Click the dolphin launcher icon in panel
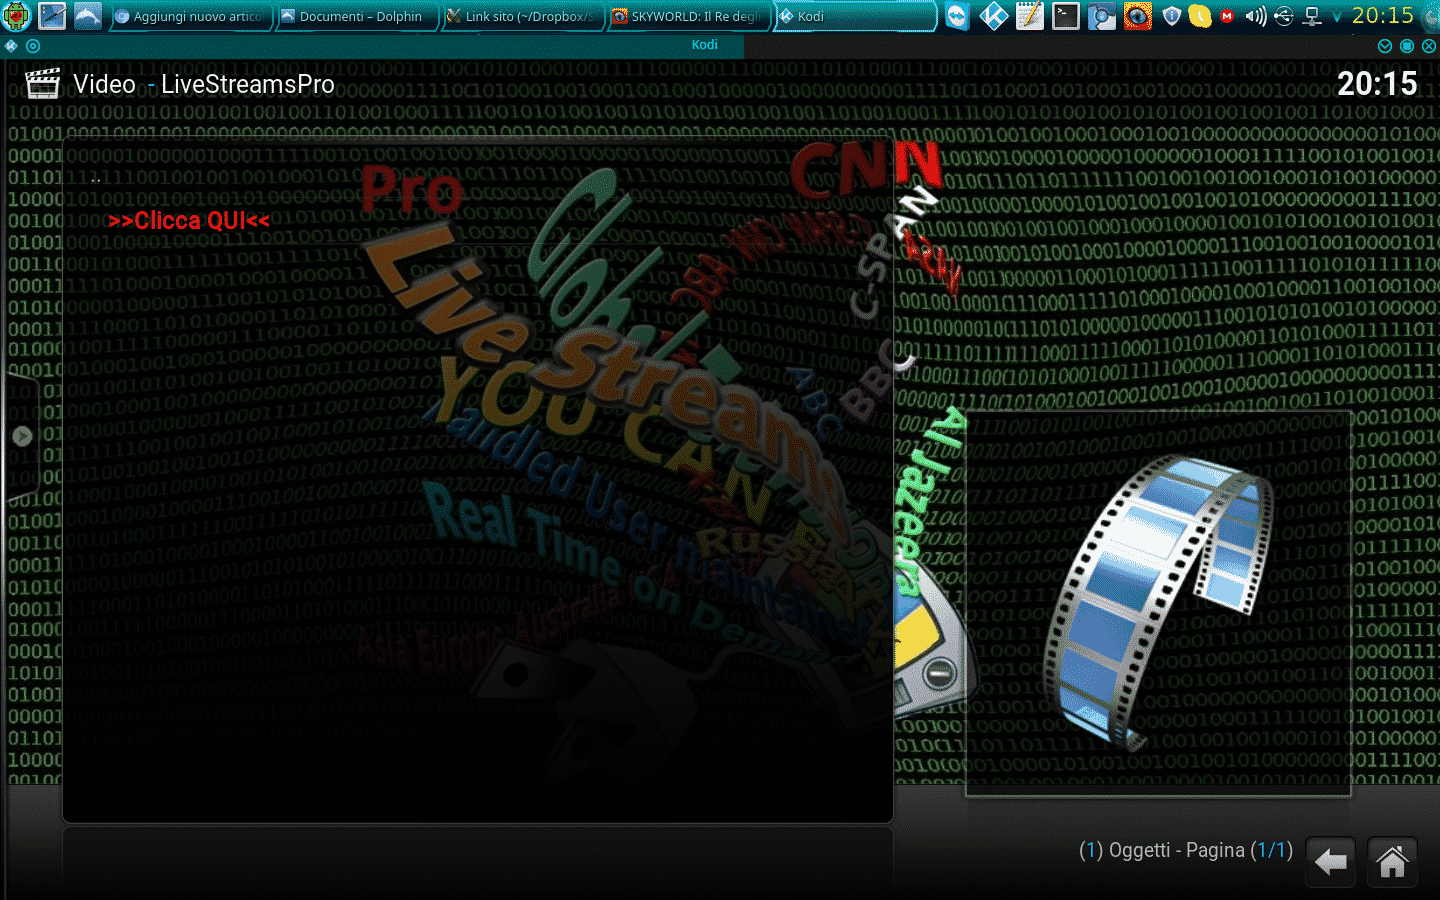This screenshot has width=1440, height=900. (88, 16)
